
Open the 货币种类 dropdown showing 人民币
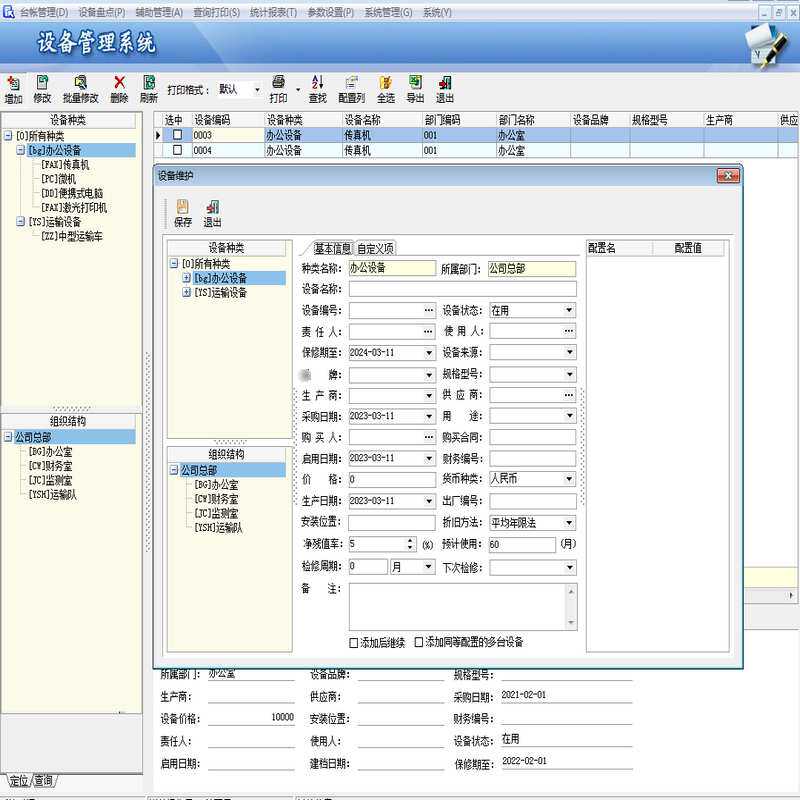click(569, 479)
